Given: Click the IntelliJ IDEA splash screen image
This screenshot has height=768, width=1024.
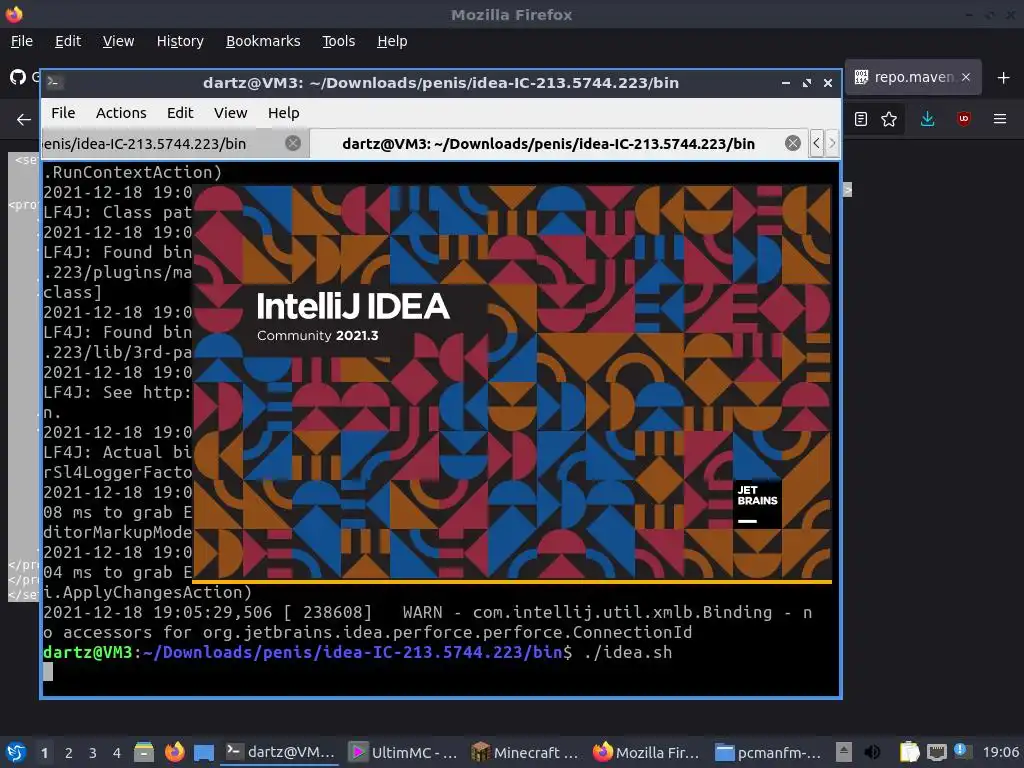Looking at the screenshot, I should pos(512,384).
